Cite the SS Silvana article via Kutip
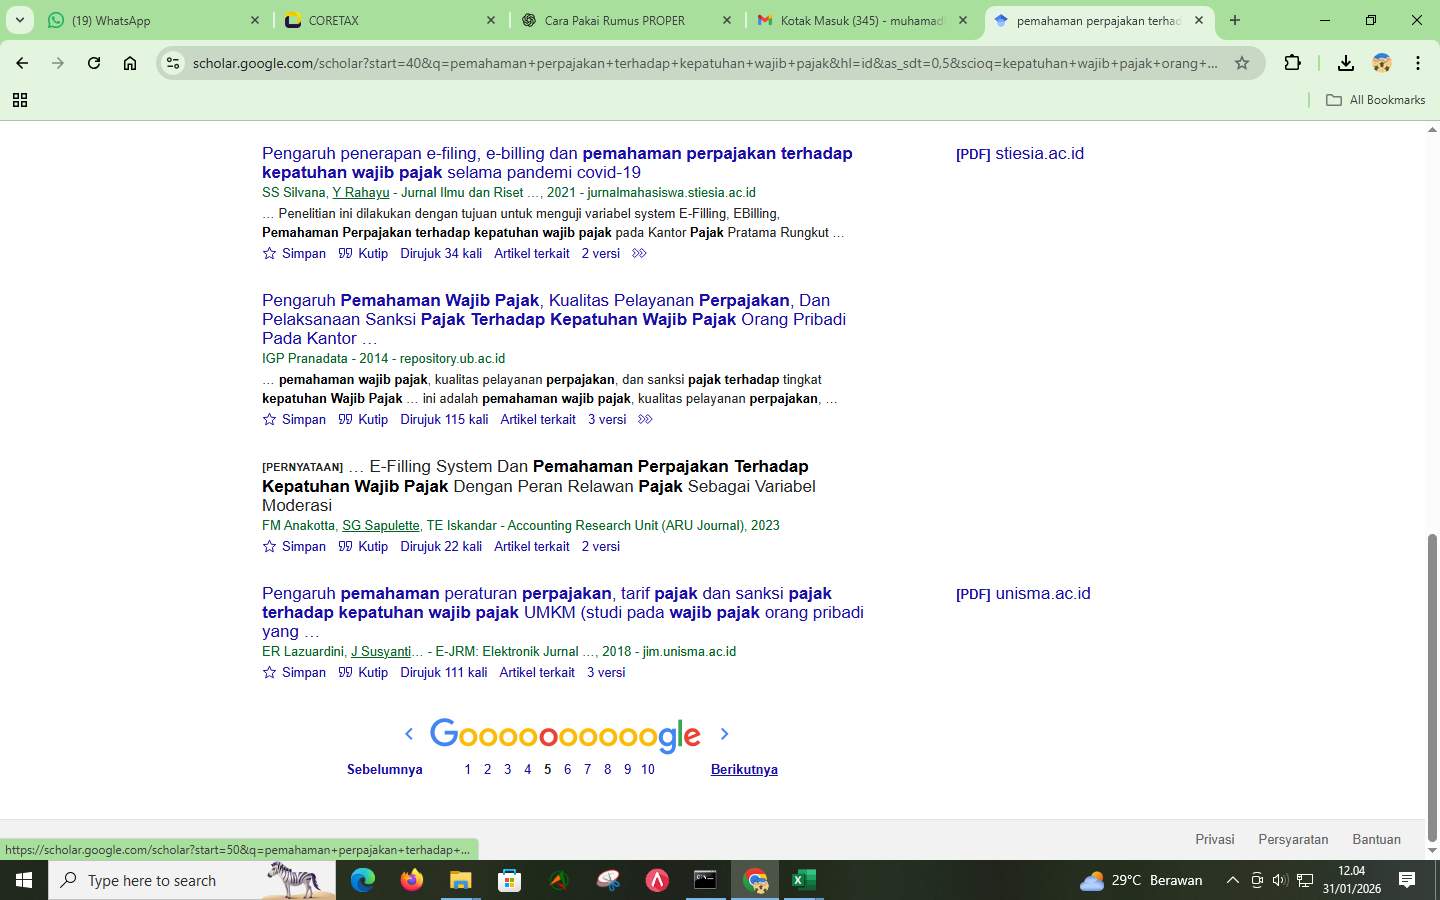Screen dimensions: 1440x900 point(363,253)
